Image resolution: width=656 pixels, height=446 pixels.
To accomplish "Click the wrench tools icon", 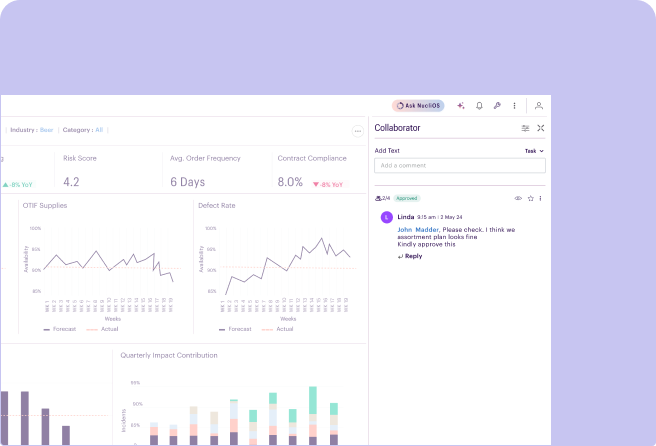I will [x=497, y=106].
